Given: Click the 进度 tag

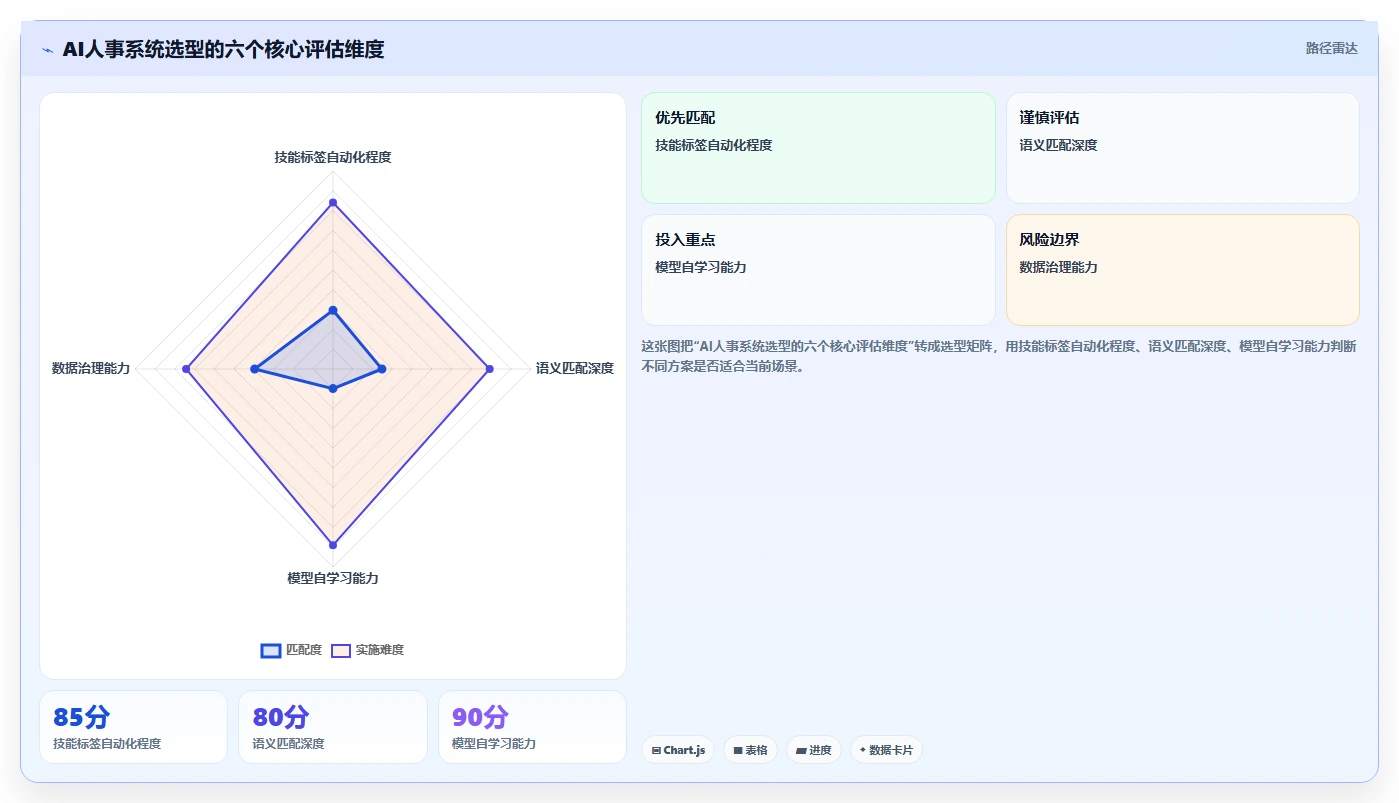Looking at the screenshot, I should point(813,750).
